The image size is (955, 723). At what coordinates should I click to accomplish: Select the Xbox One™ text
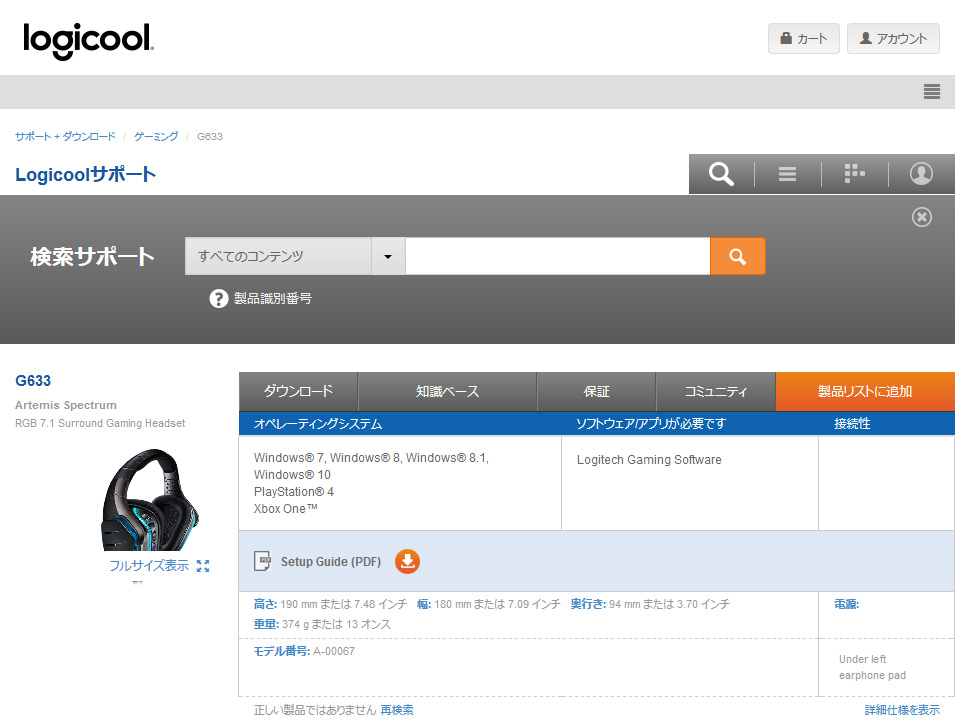[x=286, y=509]
